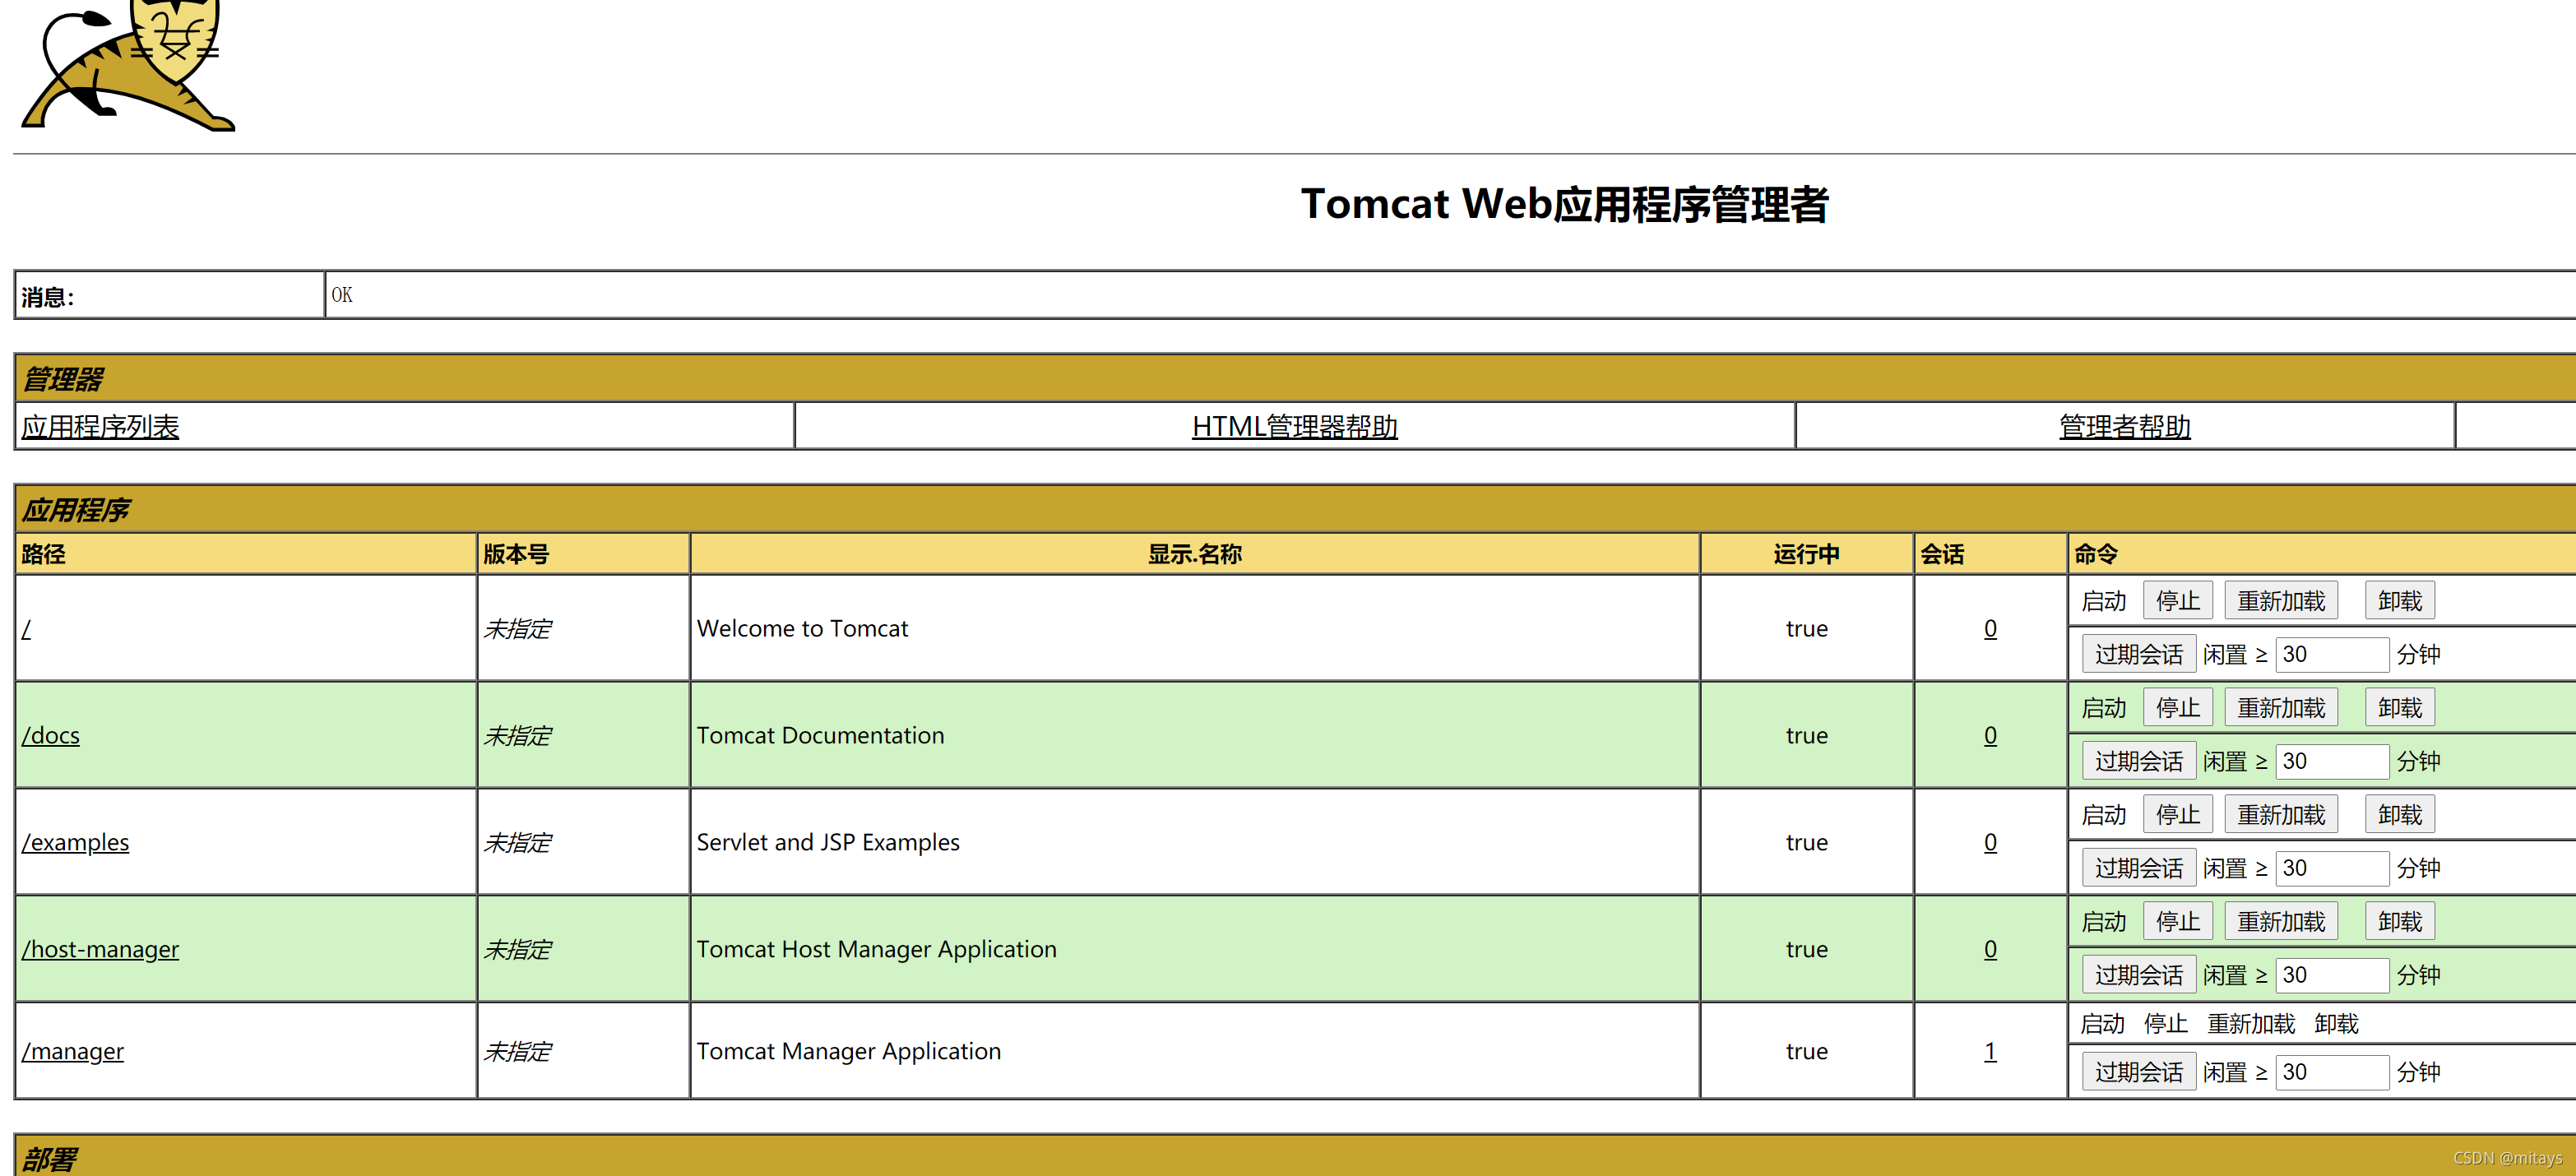The height and width of the screenshot is (1176, 2576).
Task: Click the 运行中 column header
Action: [x=1806, y=554]
